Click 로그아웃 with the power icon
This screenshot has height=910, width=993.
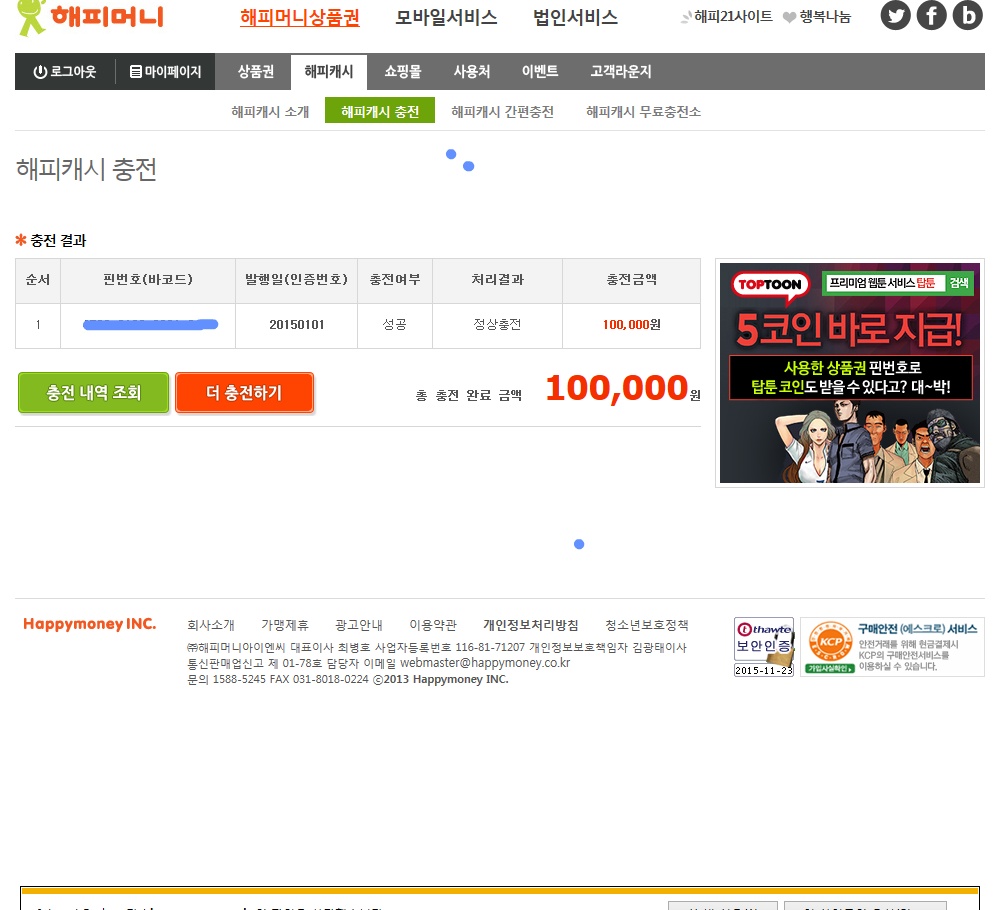click(x=65, y=72)
